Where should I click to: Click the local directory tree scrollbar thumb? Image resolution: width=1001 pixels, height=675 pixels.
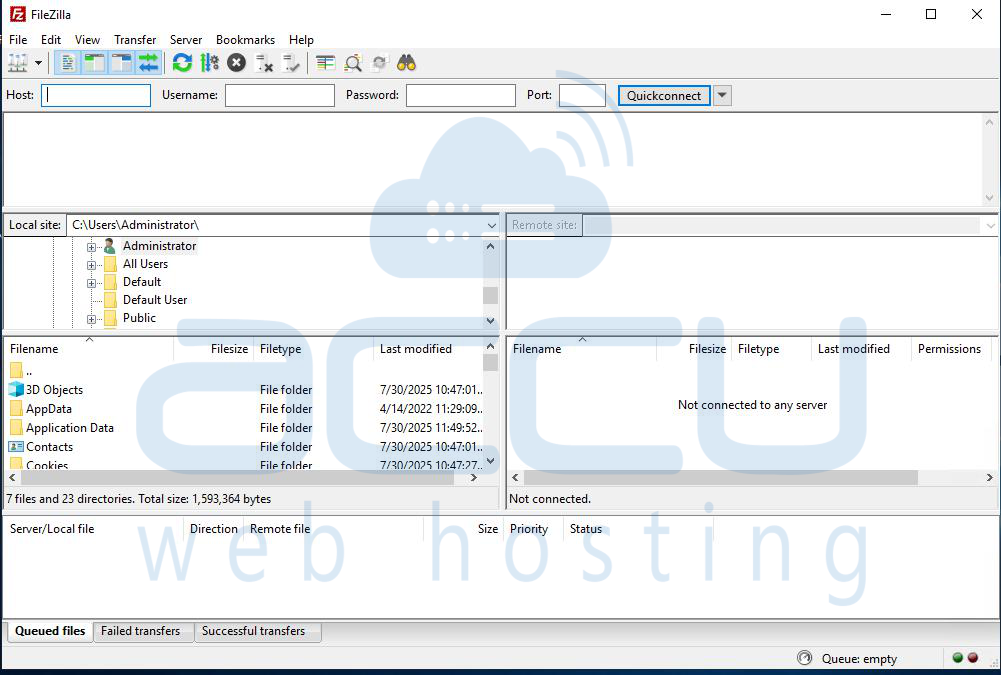coord(490,295)
